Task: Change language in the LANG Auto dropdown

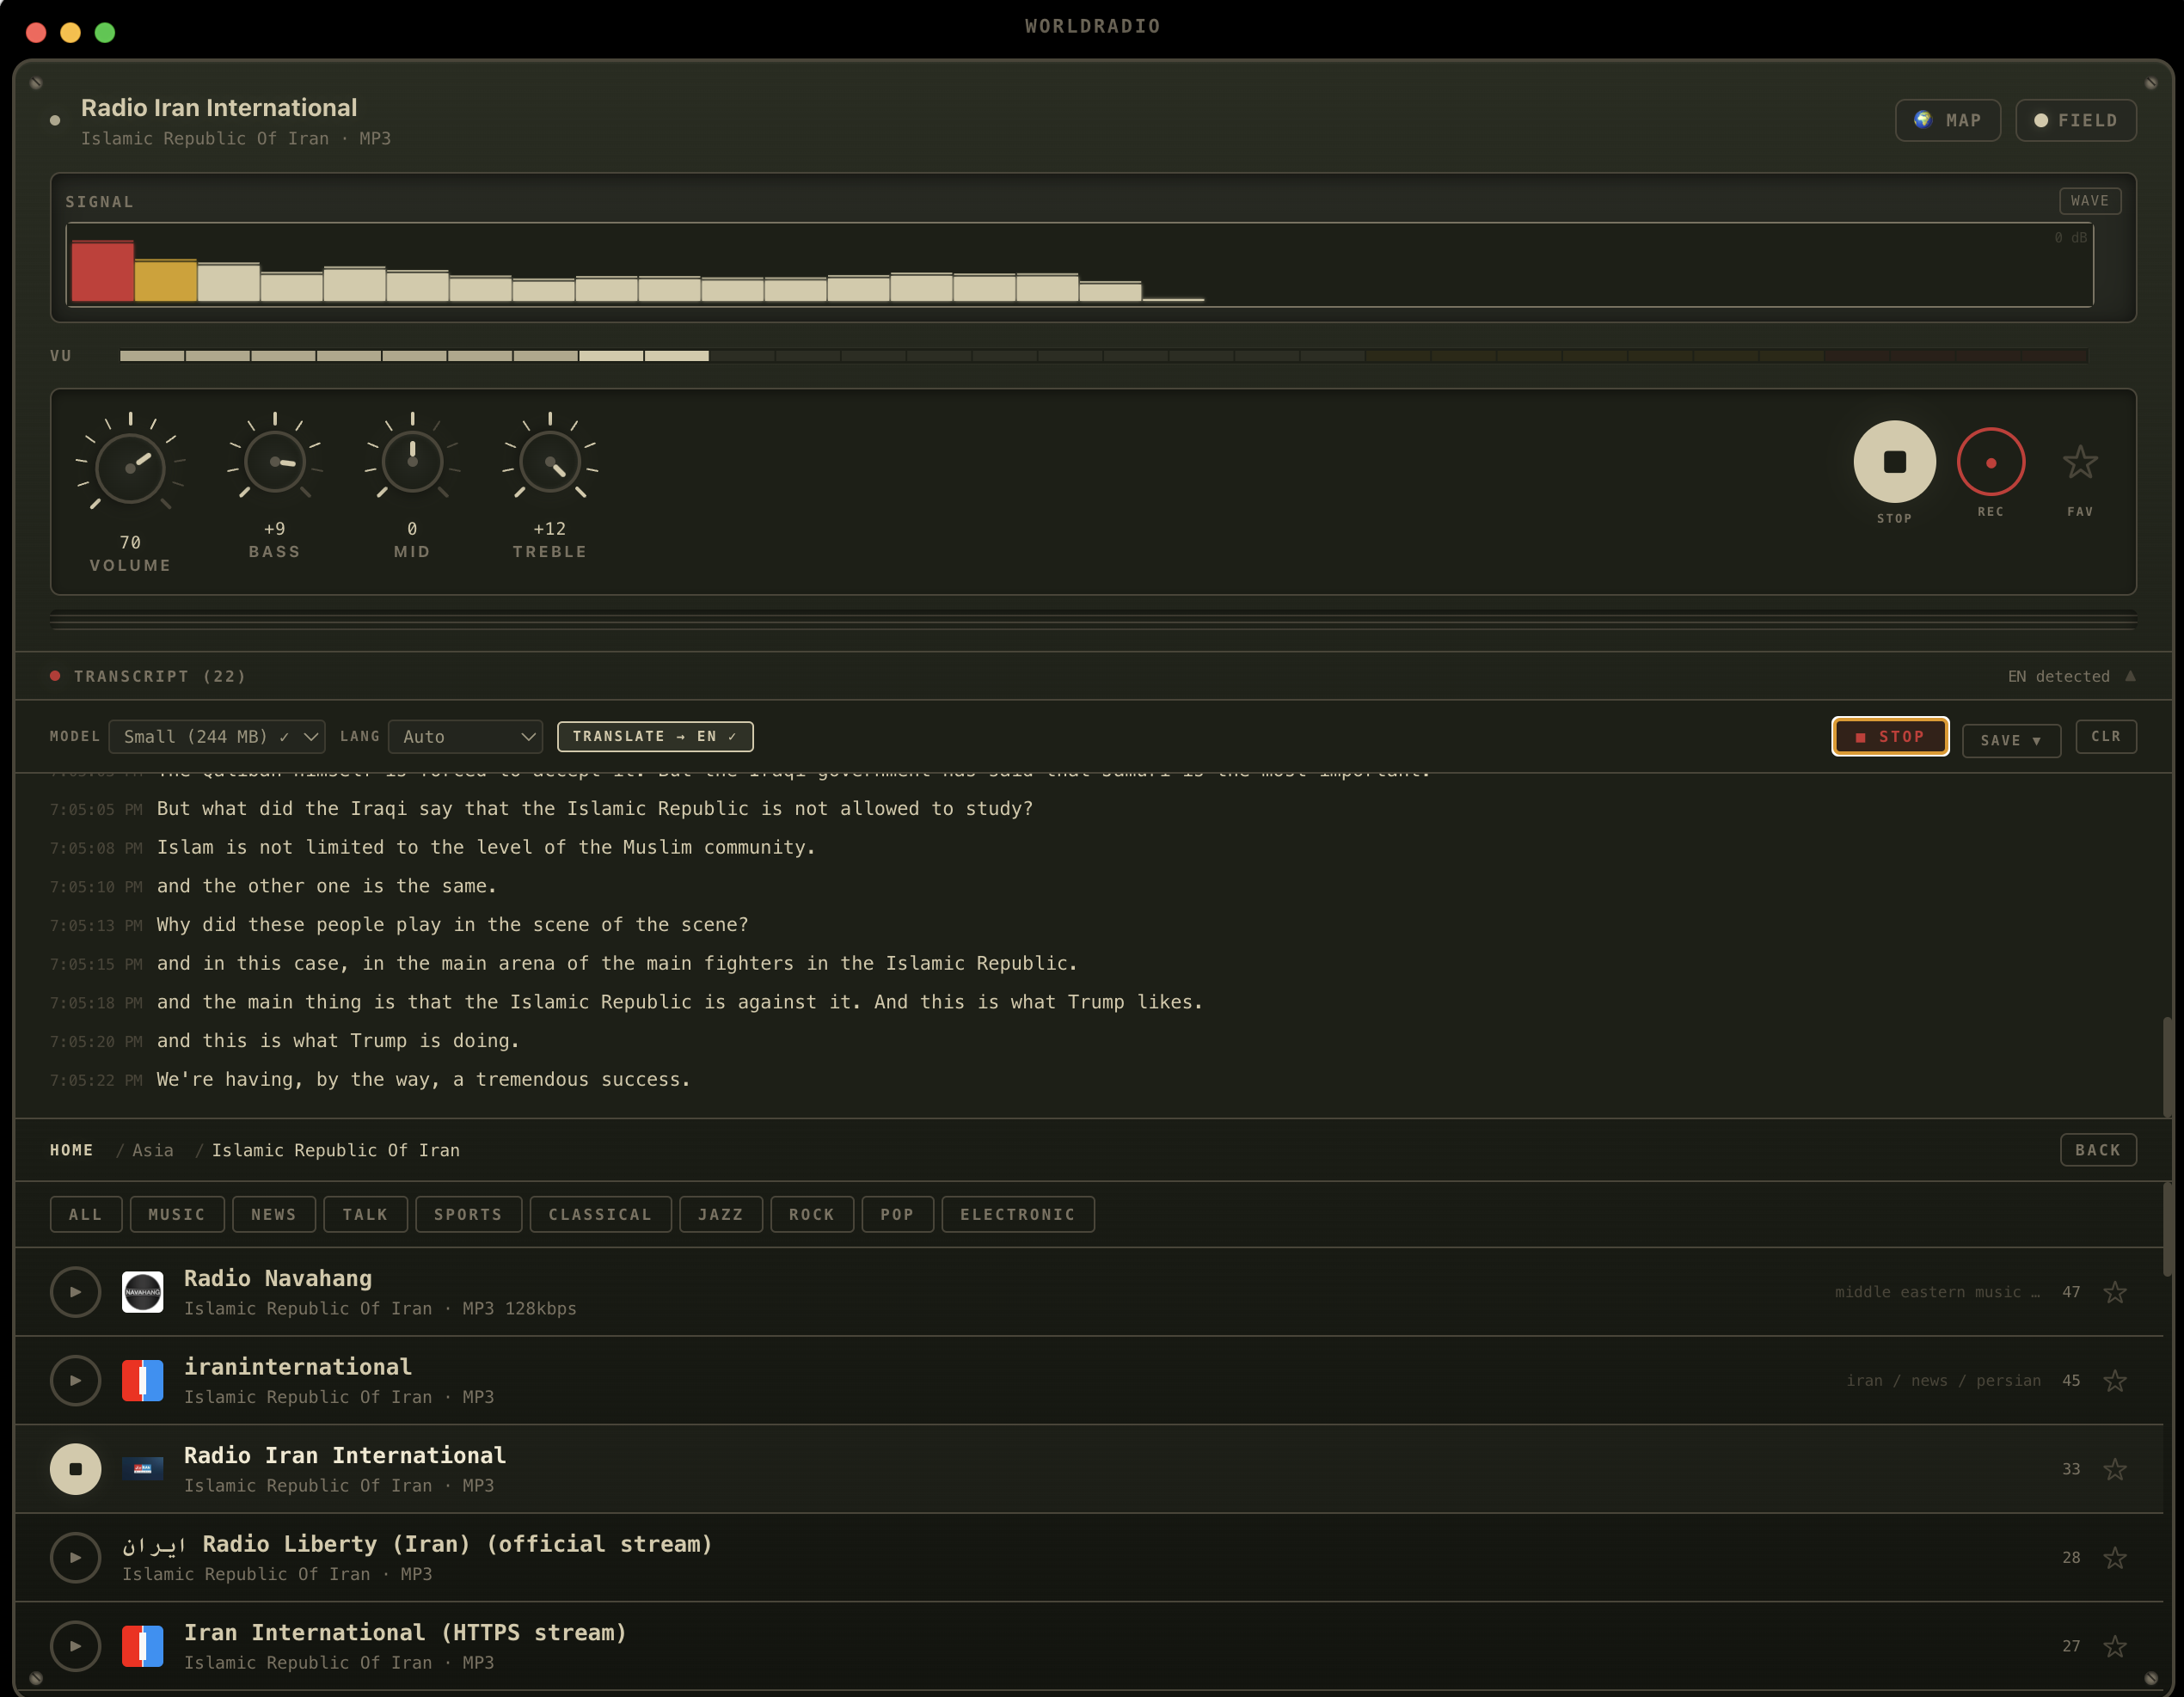Action: (x=465, y=736)
